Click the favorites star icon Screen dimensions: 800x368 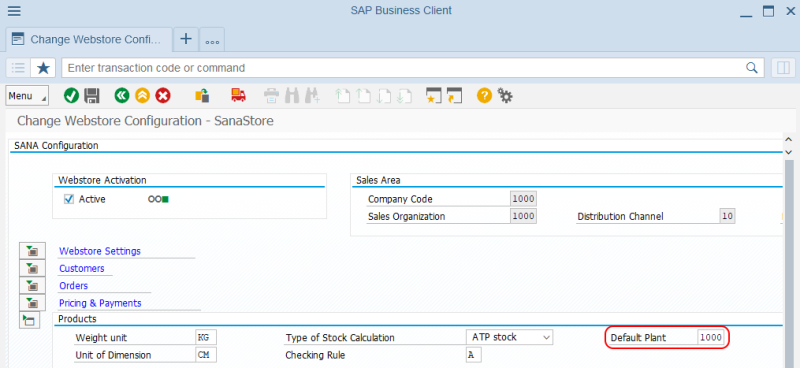click(x=44, y=67)
